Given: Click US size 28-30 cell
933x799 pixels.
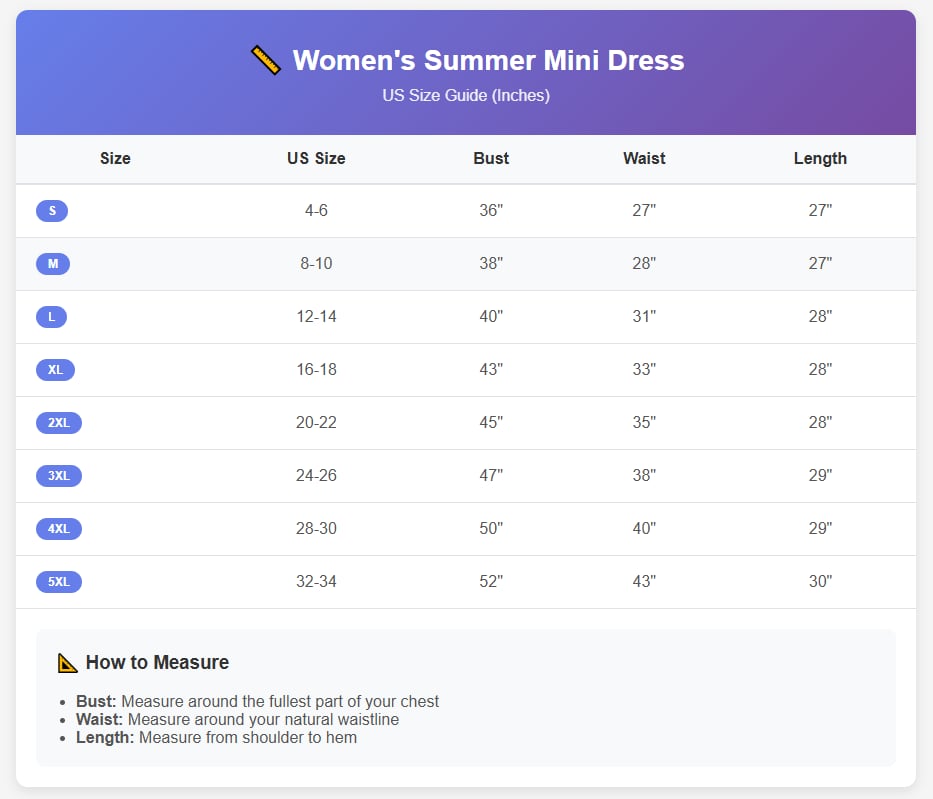Looking at the screenshot, I should 316,528.
